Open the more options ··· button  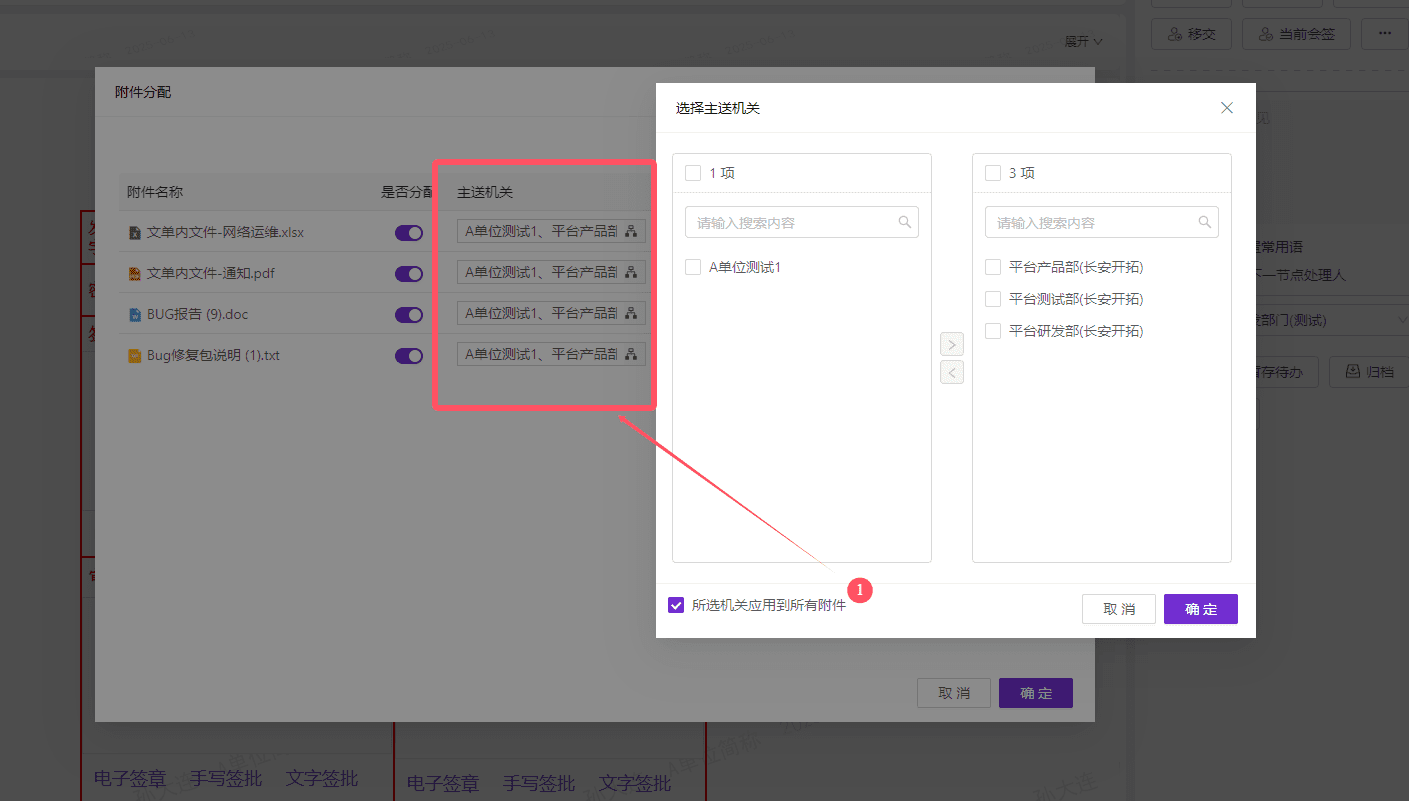tap(1384, 34)
